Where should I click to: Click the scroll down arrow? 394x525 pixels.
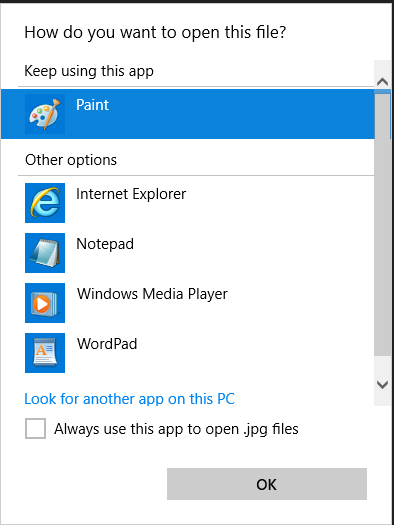click(382, 384)
